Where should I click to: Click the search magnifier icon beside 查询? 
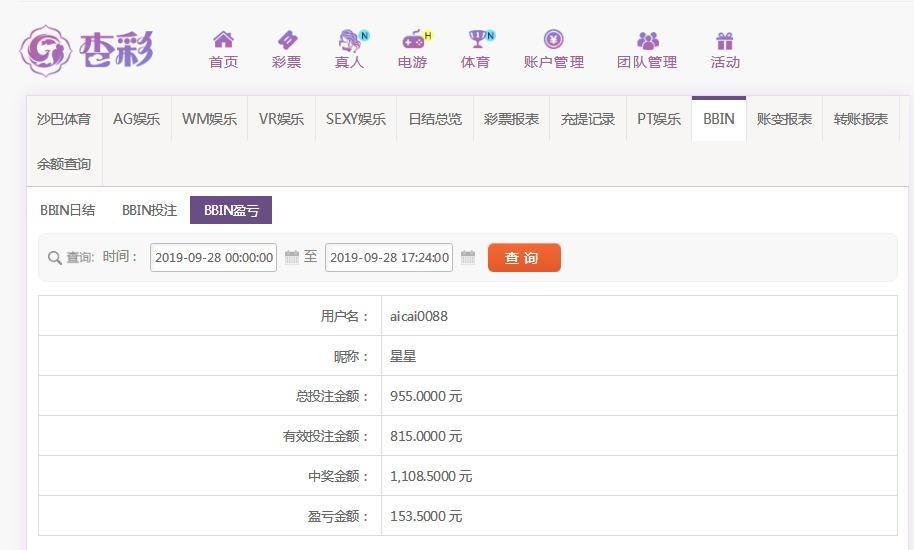pos(54,258)
